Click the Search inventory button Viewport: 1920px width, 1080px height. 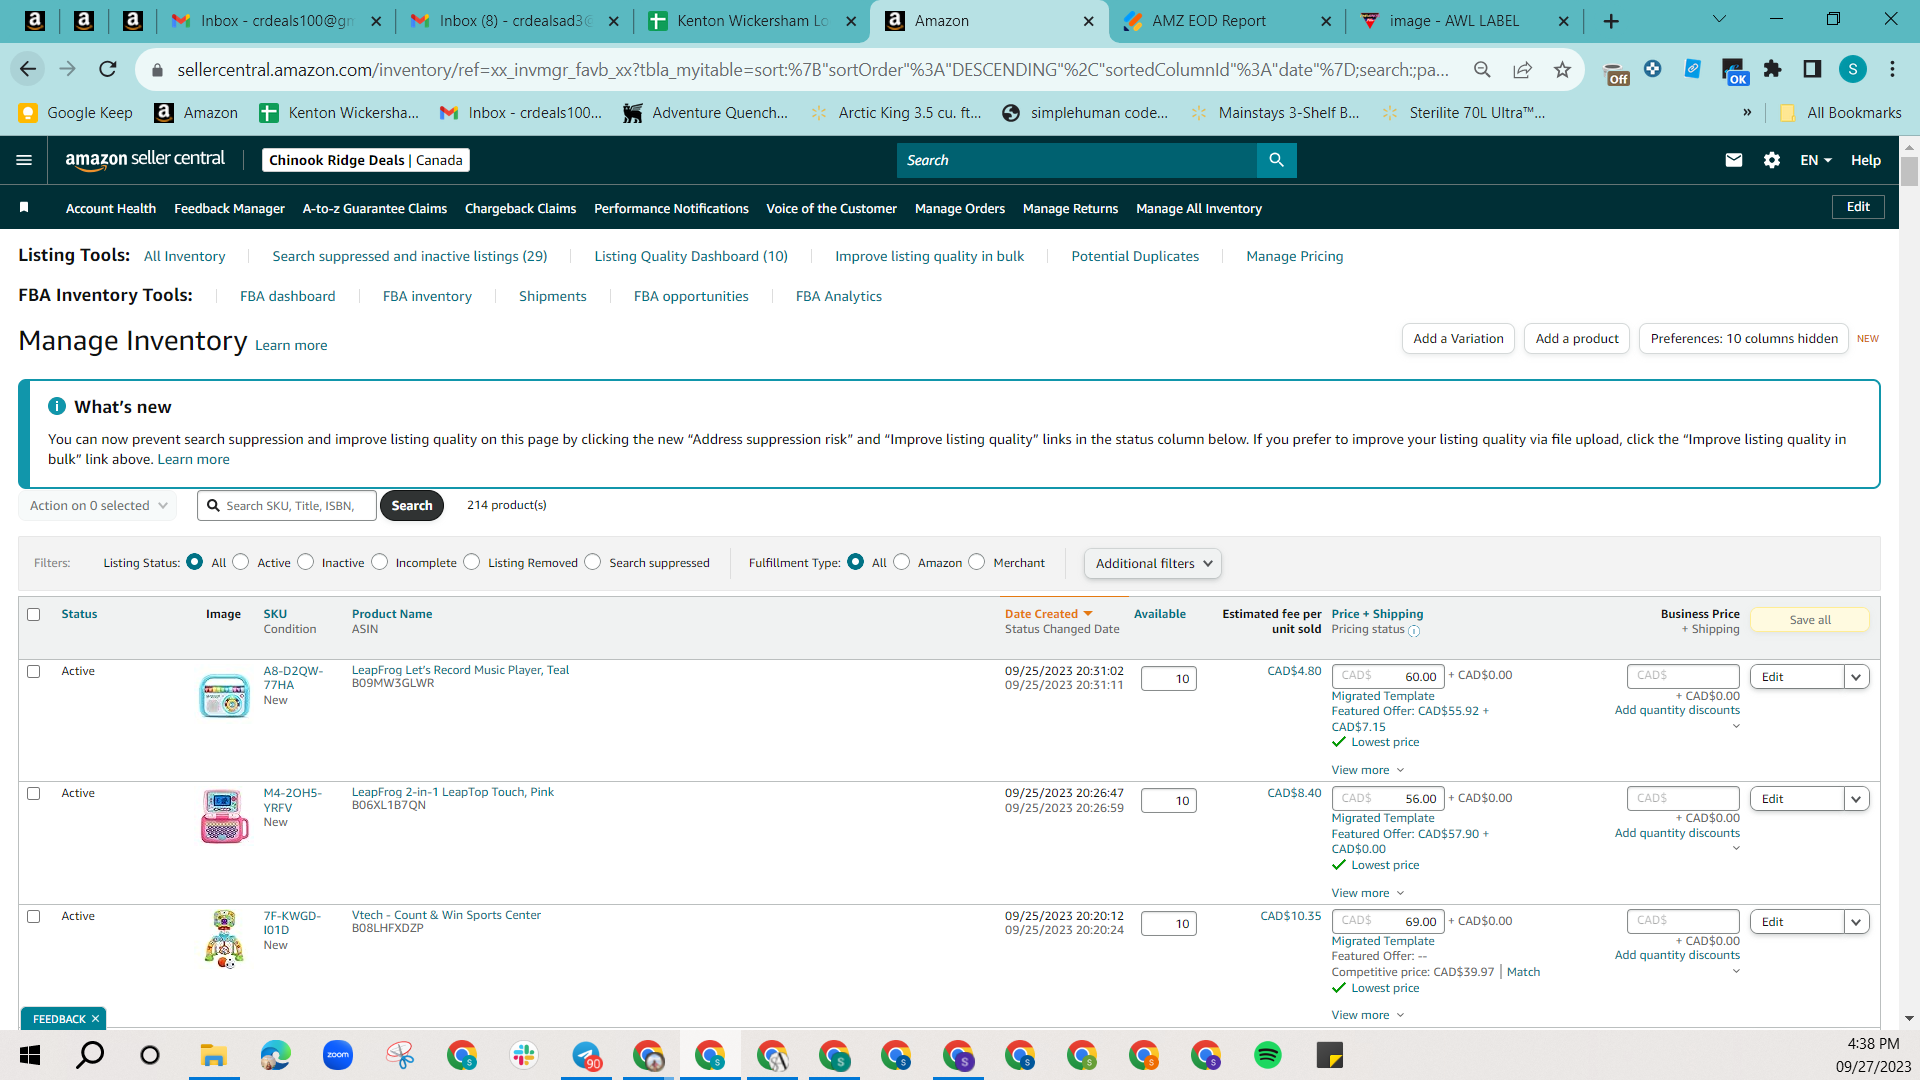click(412, 506)
